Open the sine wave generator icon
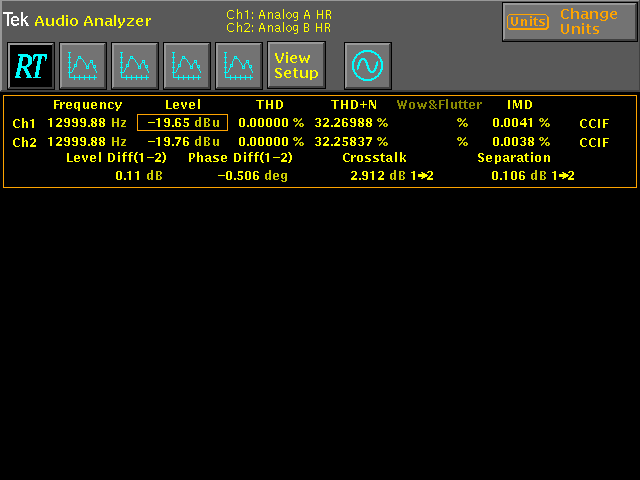Screen dimensions: 640x480 (x=367, y=66)
